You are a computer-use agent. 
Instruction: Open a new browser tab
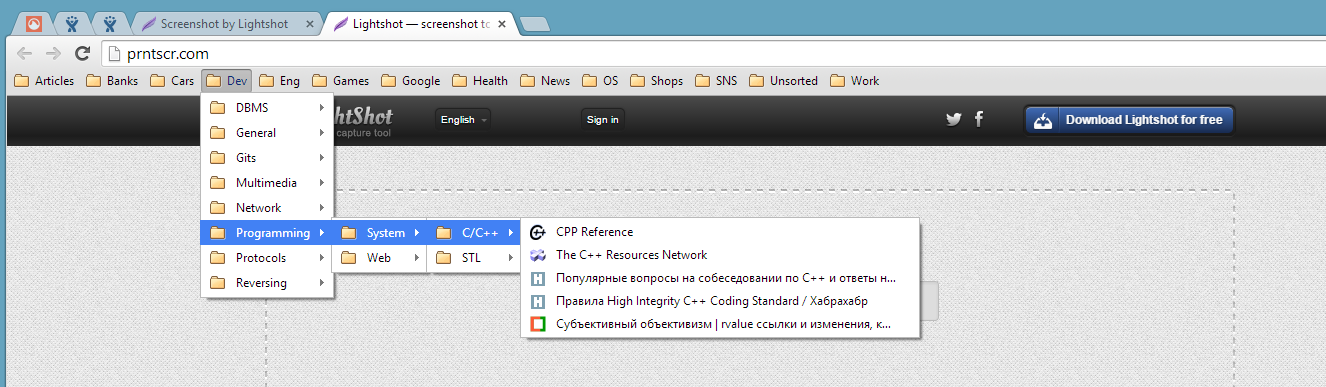535,24
